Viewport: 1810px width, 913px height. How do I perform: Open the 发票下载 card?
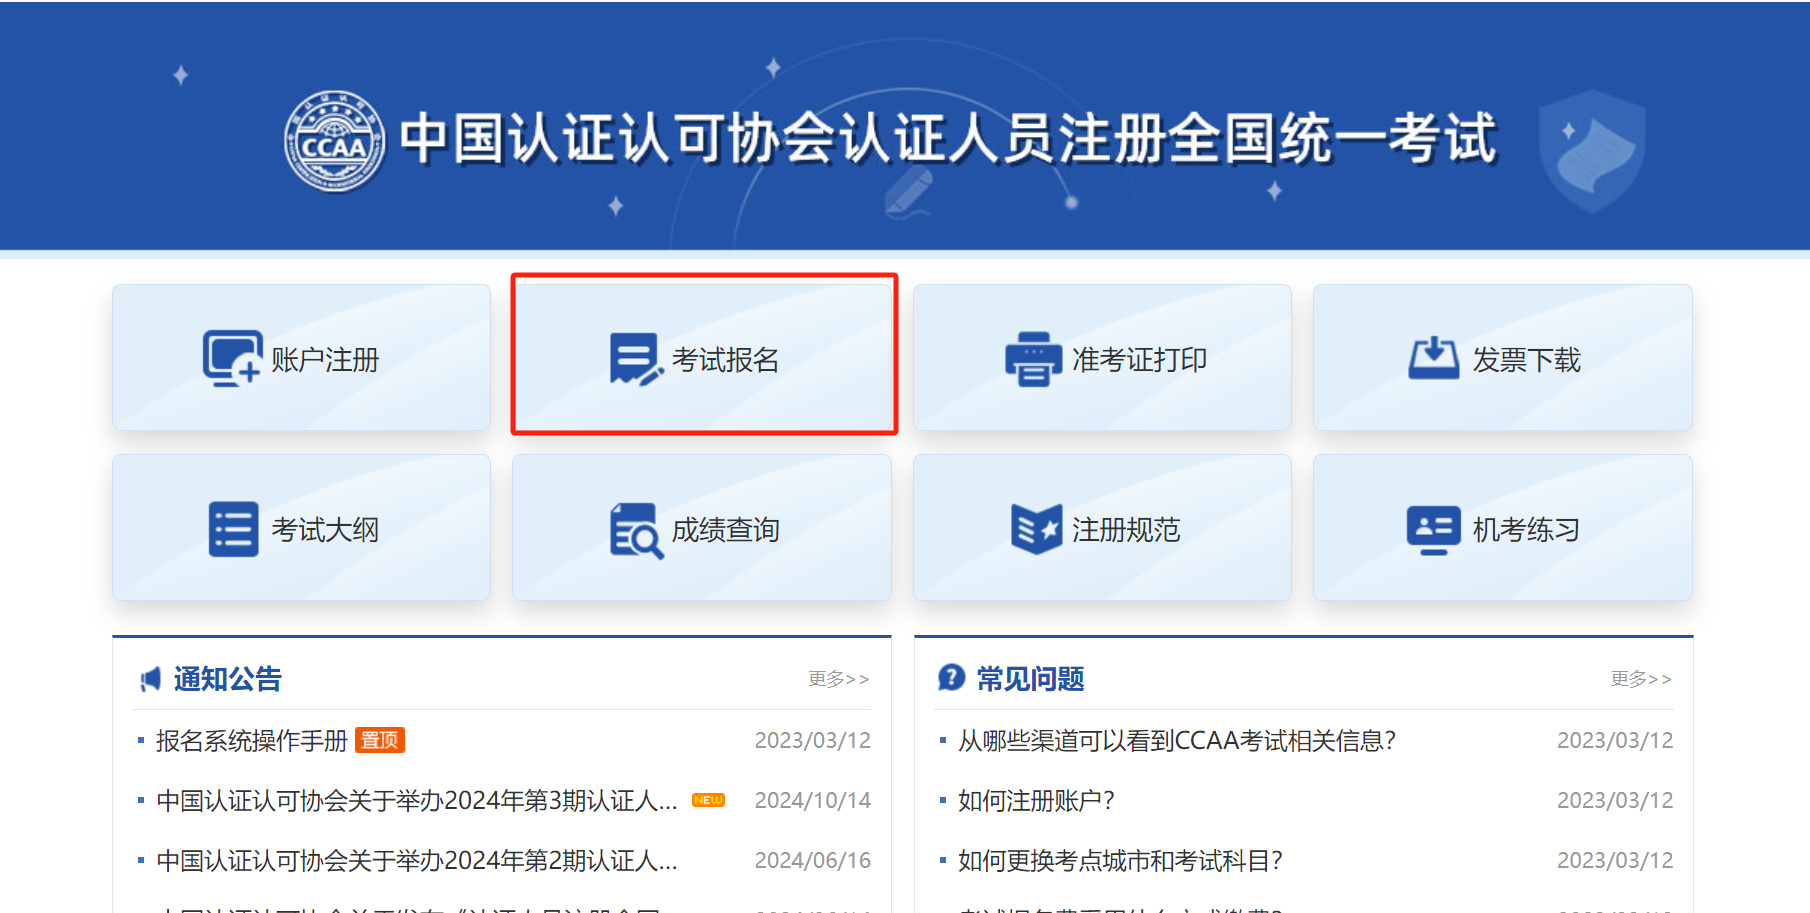1502,358
